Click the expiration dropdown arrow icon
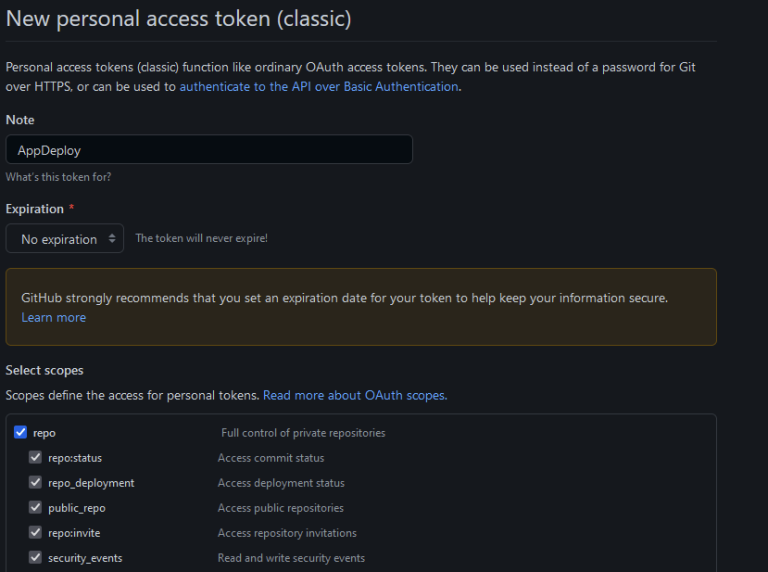Viewport: 768px width, 572px height. (x=112, y=239)
